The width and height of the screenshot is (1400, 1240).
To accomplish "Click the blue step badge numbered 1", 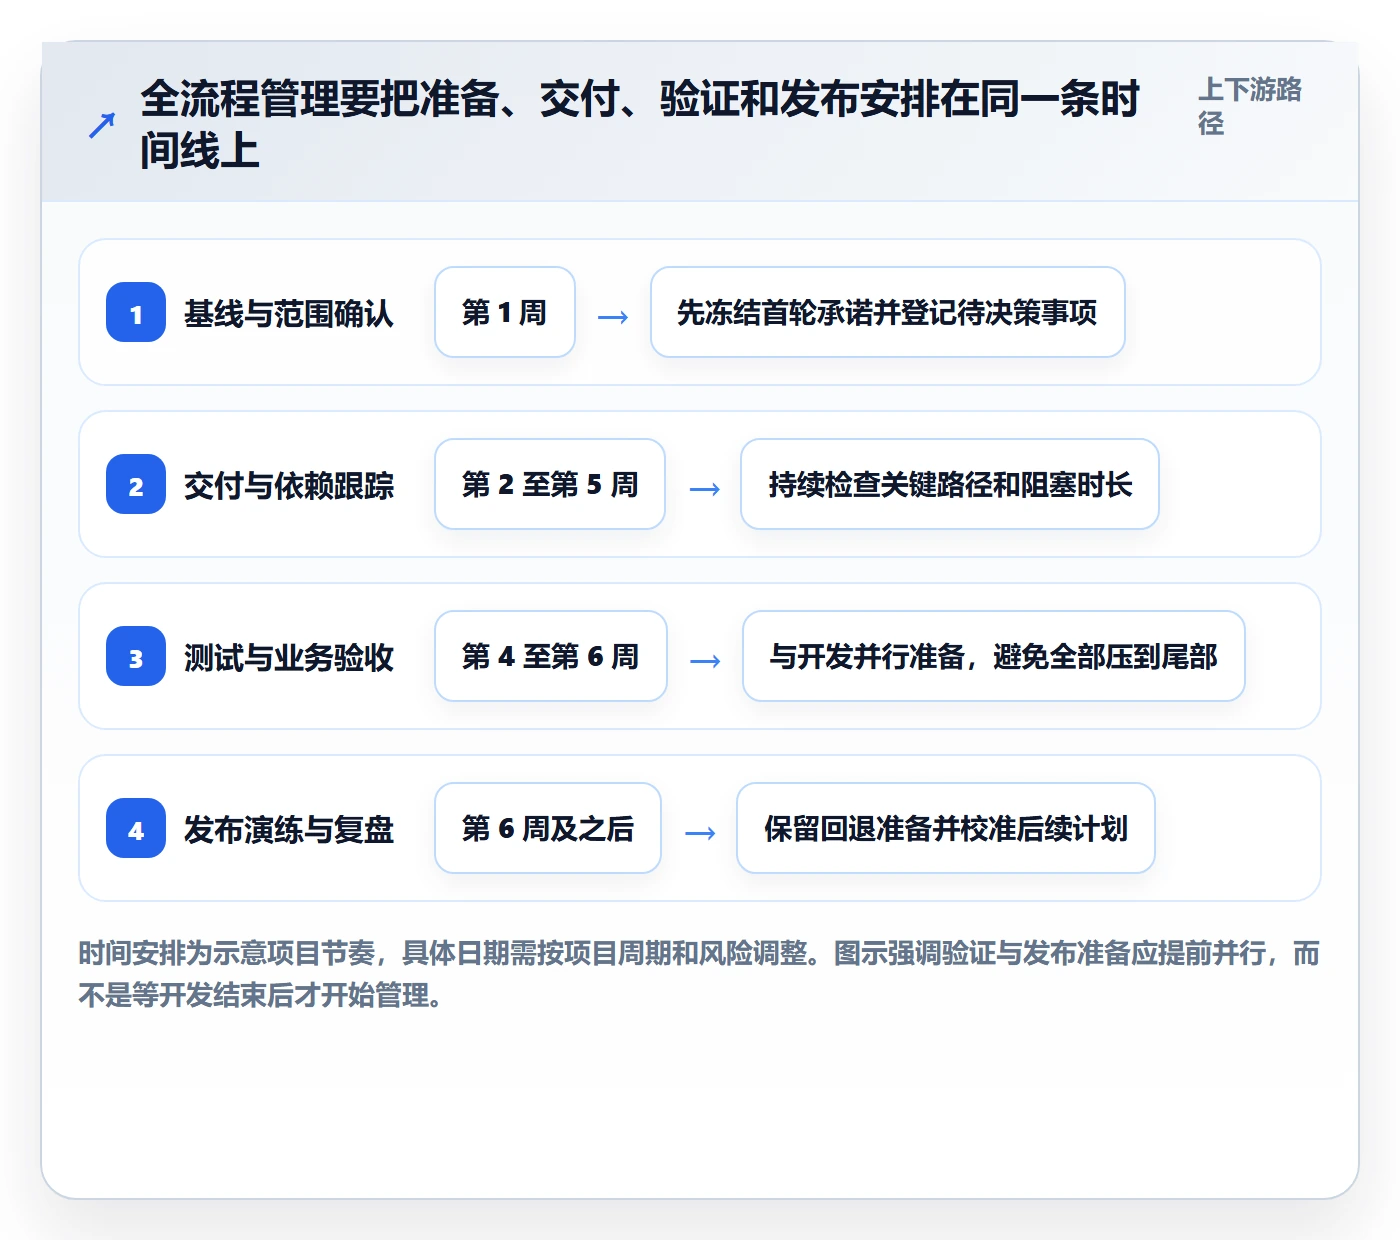I will click(136, 312).
